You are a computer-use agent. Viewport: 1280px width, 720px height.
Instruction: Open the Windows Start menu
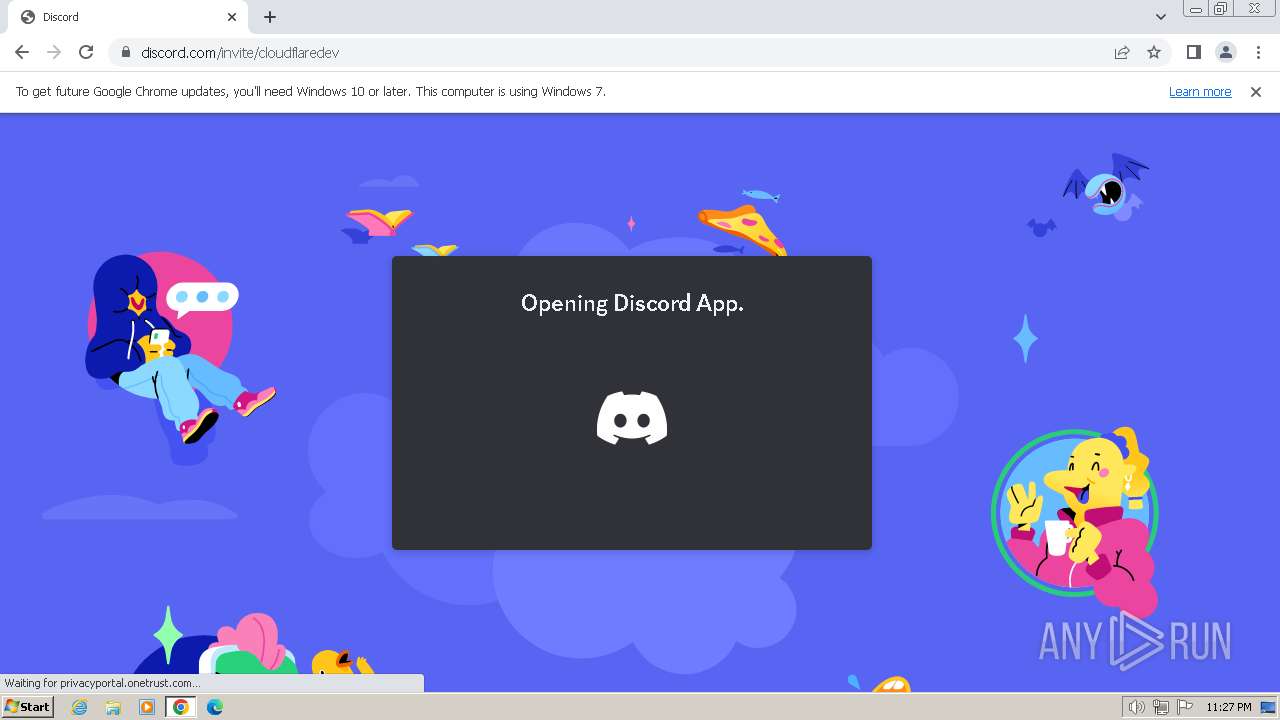point(27,707)
